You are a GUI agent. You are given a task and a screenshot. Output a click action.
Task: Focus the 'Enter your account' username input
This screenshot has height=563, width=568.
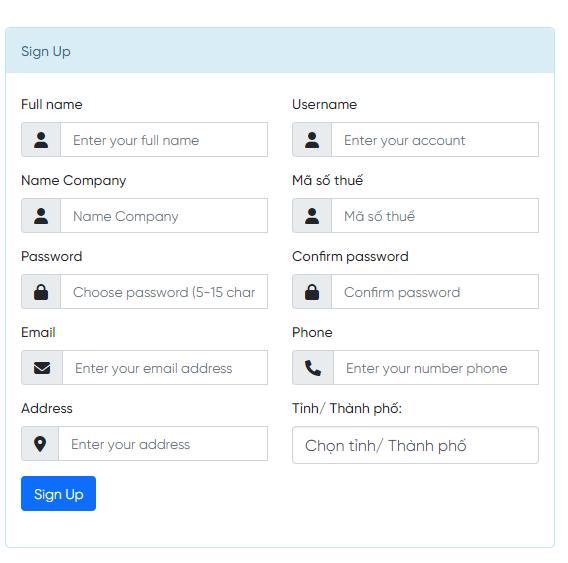click(435, 140)
